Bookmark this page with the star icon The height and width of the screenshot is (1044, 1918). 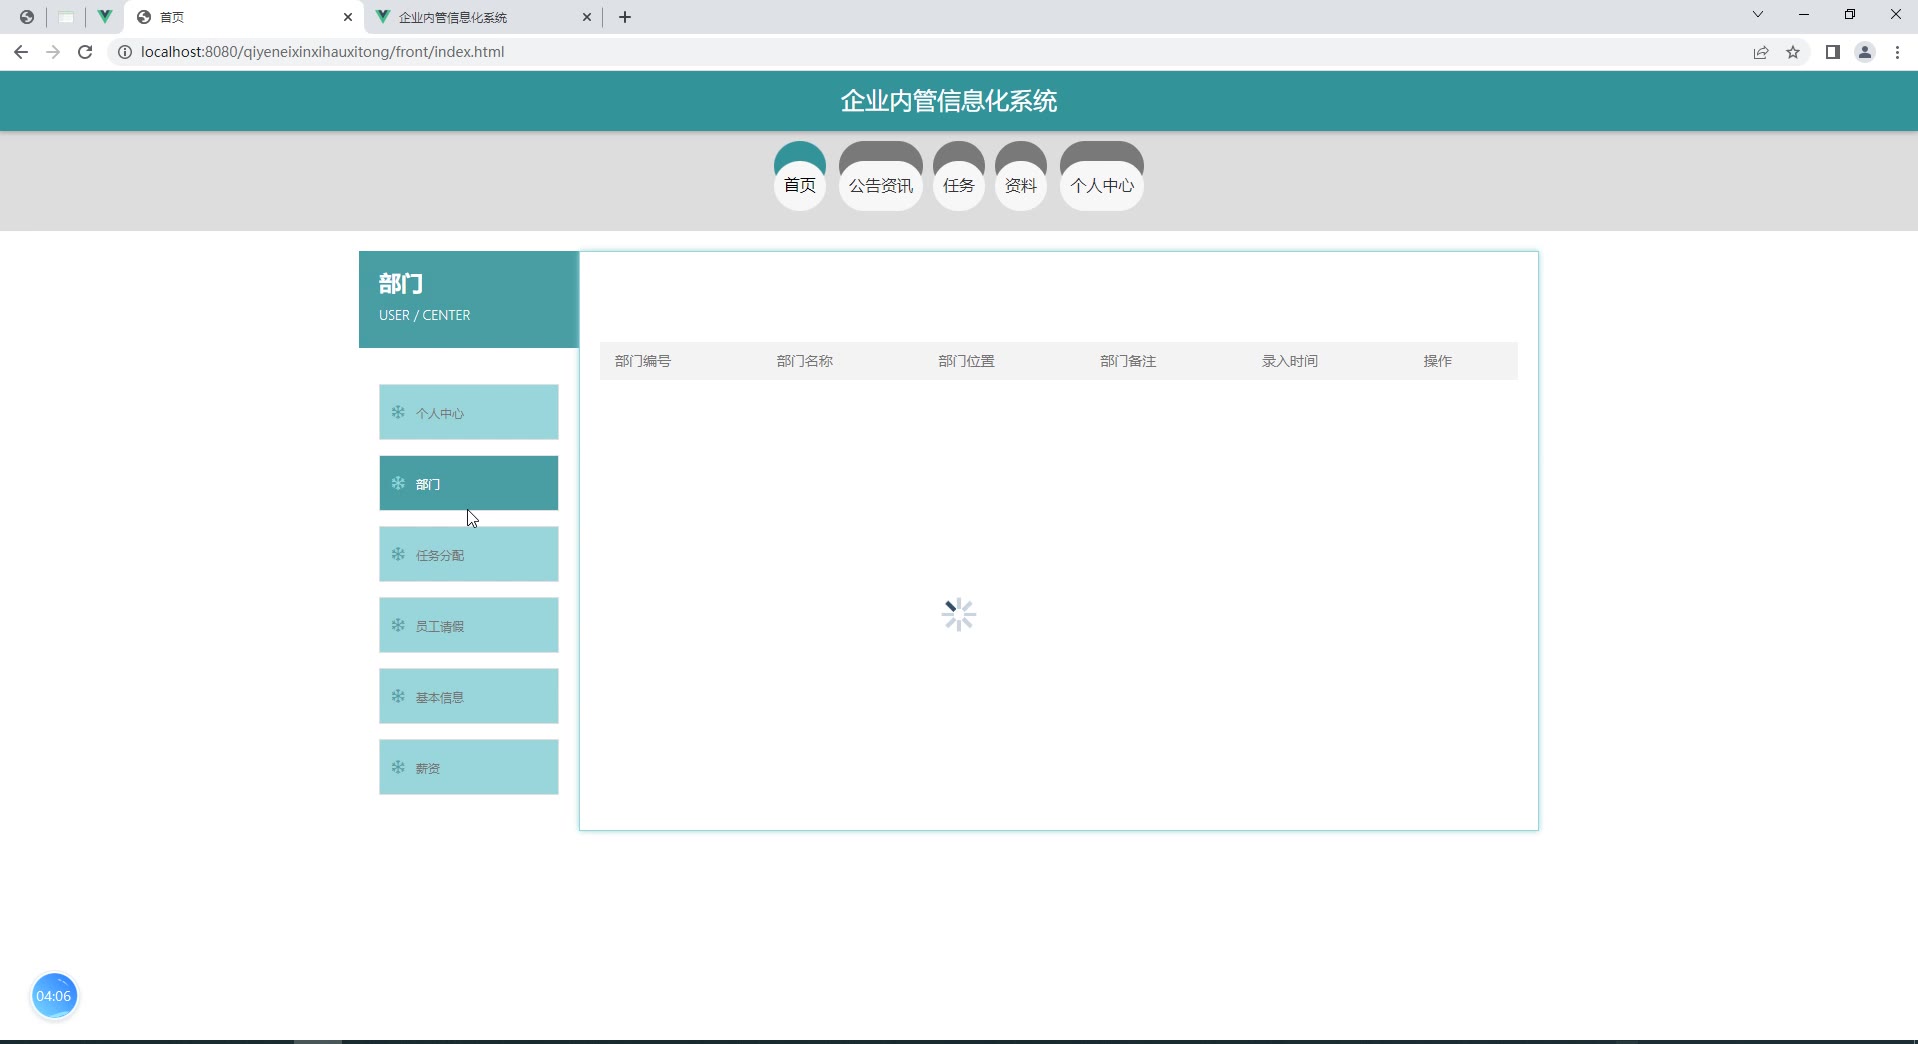[x=1793, y=52]
